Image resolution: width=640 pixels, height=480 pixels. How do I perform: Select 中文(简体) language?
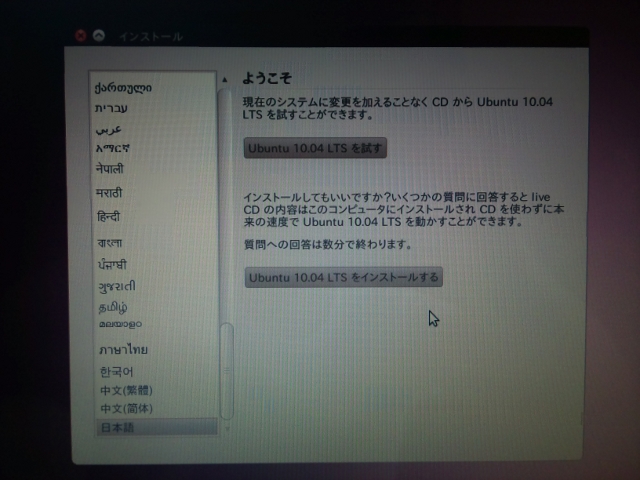(126, 408)
